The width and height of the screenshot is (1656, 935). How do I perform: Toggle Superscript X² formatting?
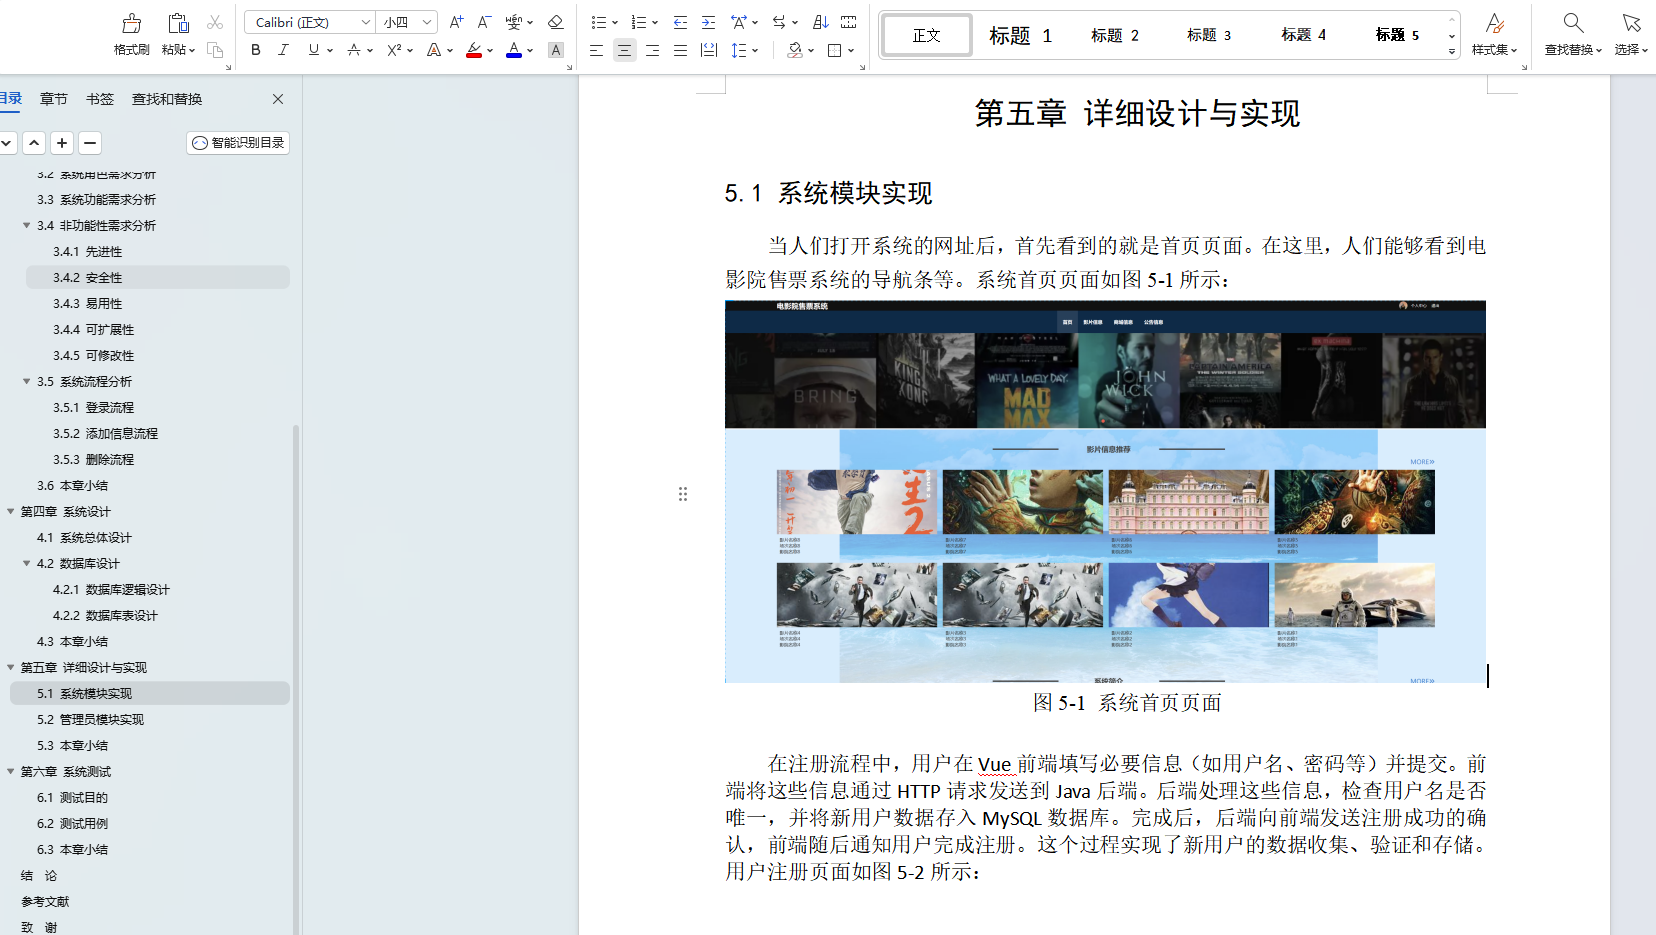(x=394, y=50)
